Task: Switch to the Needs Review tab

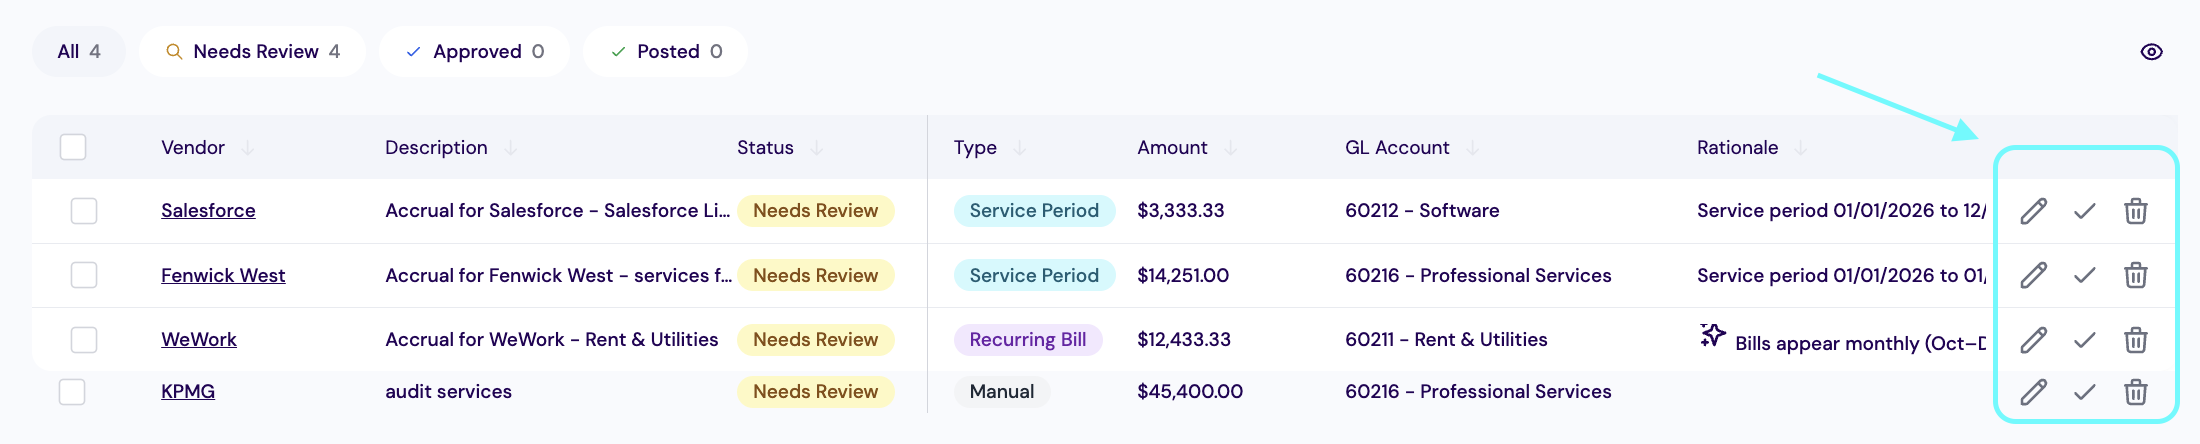Action: pos(253,52)
